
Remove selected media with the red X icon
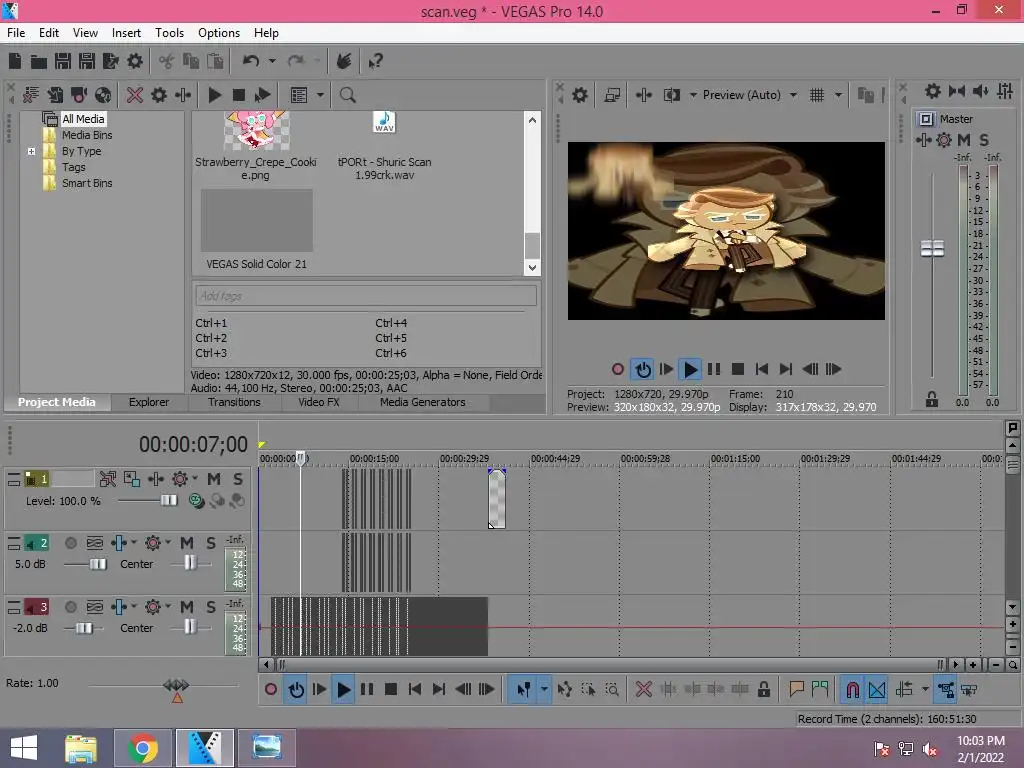(135, 95)
